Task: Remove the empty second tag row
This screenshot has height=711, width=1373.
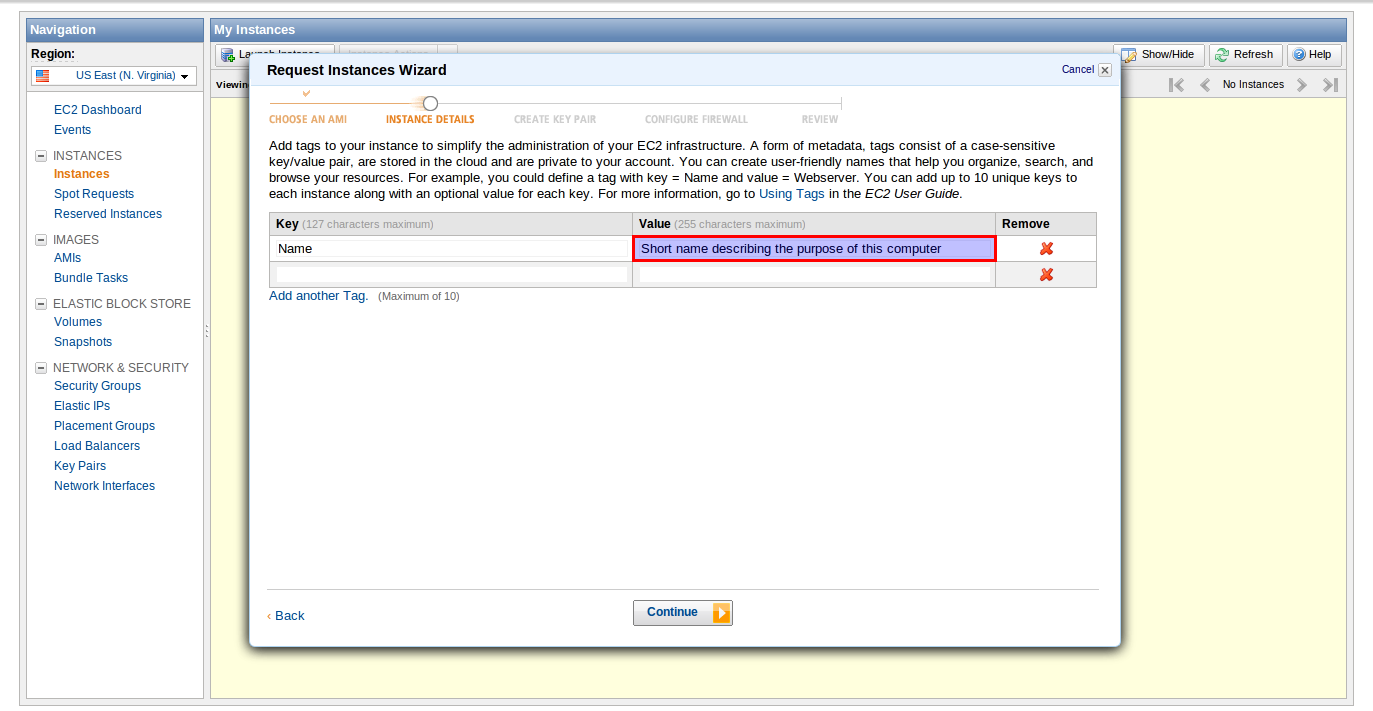Action: pos(1046,275)
